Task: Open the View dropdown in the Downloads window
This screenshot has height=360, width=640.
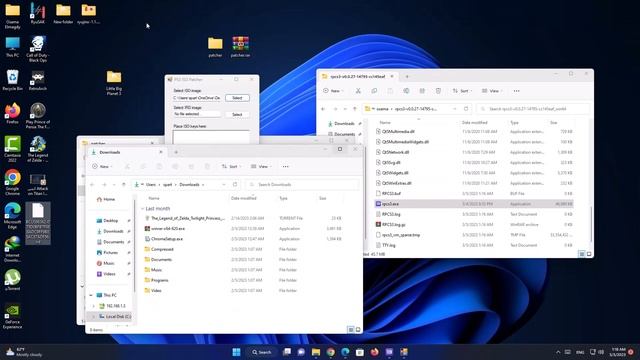Action: 260,167
